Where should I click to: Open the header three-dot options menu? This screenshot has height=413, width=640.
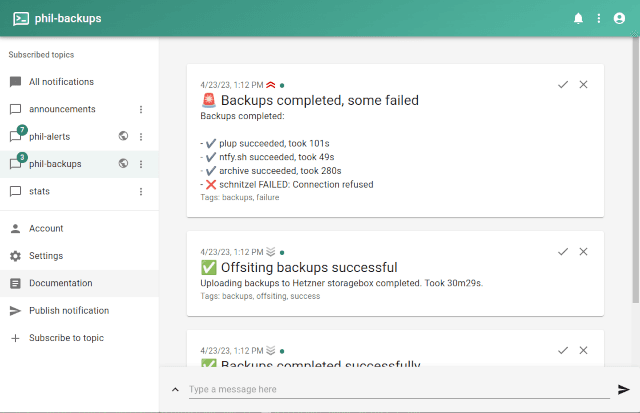(x=599, y=18)
